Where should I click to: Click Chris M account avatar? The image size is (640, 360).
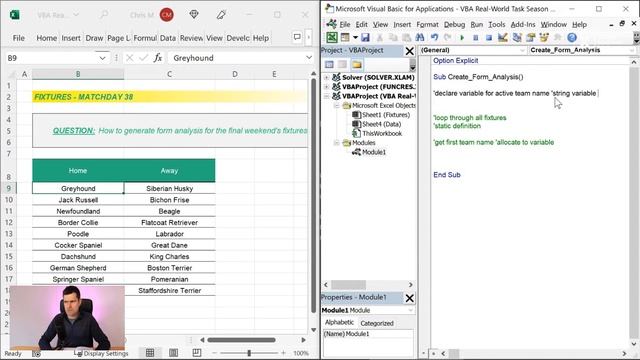[167, 15]
